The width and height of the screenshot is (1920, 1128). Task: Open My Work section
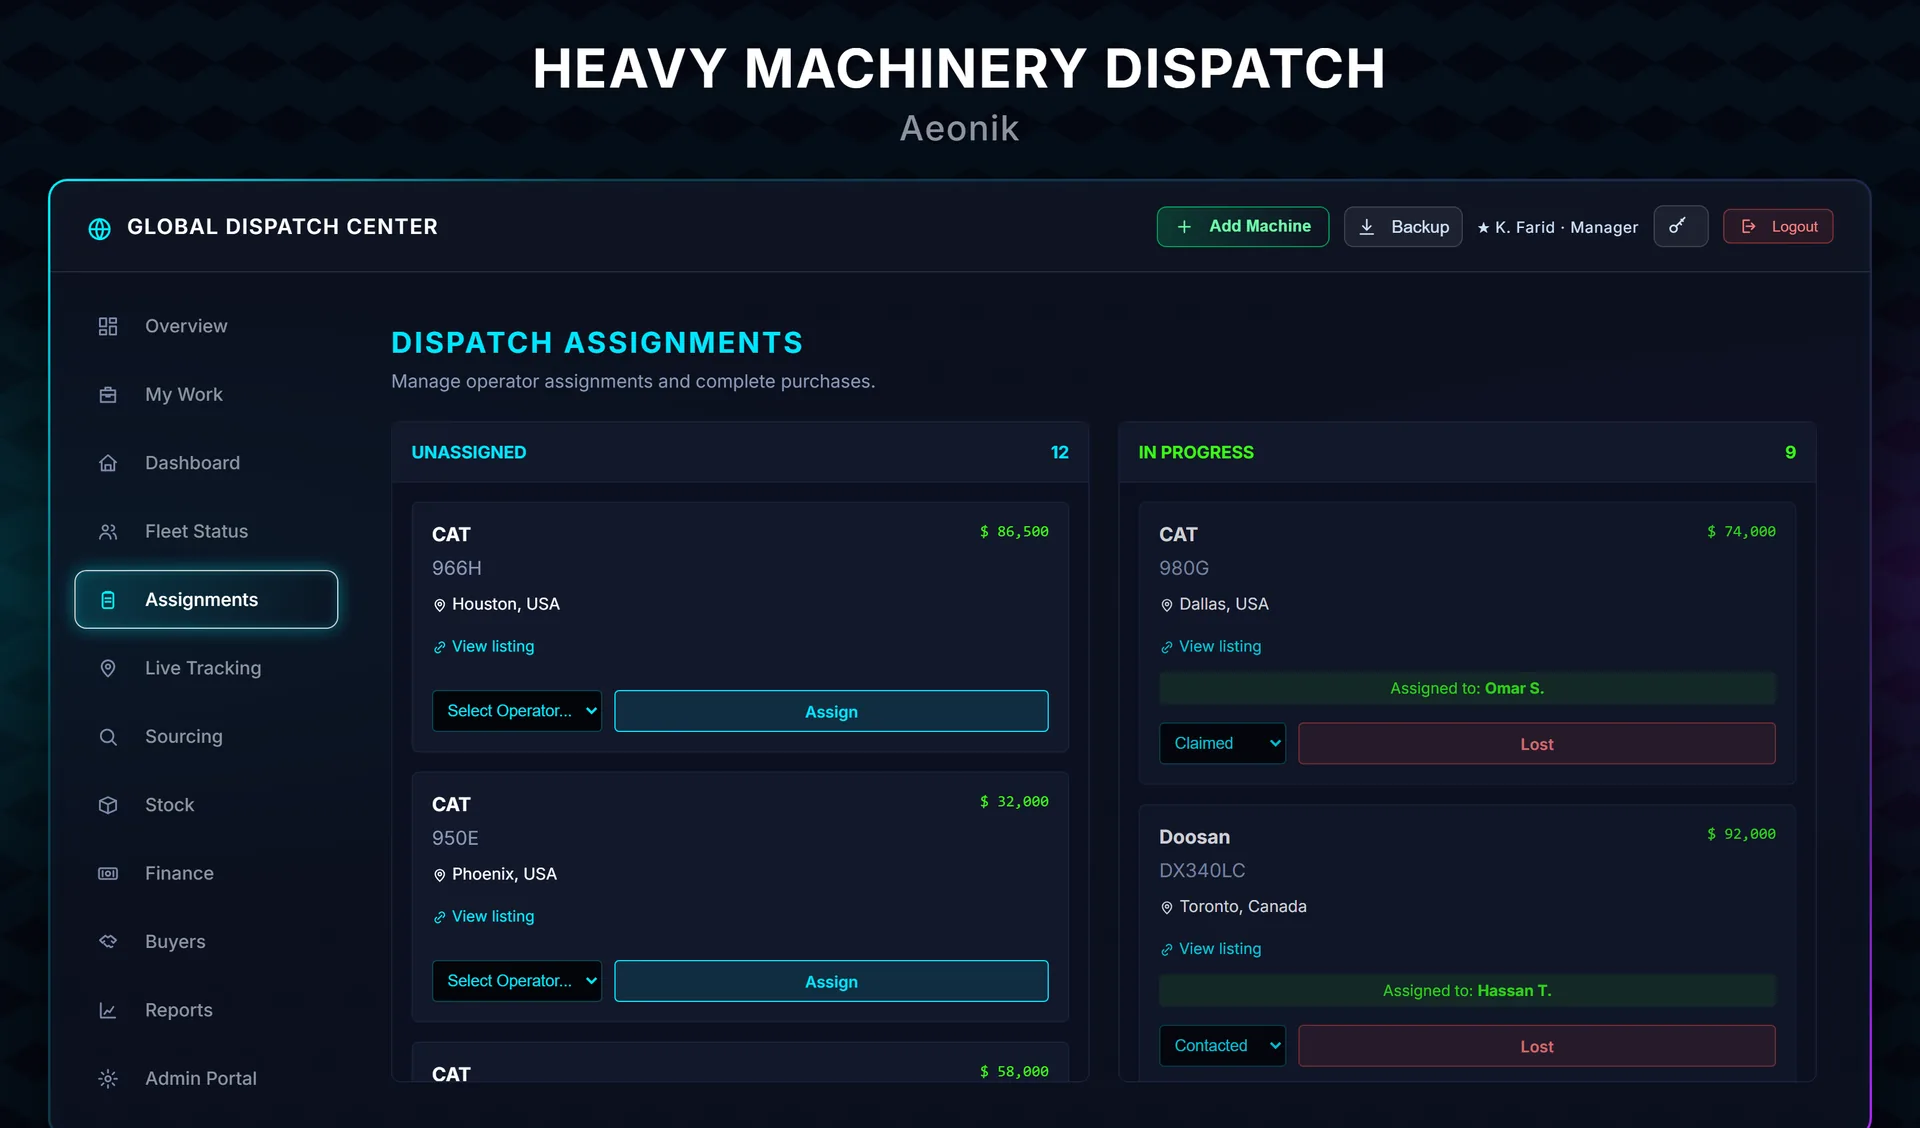[206, 395]
